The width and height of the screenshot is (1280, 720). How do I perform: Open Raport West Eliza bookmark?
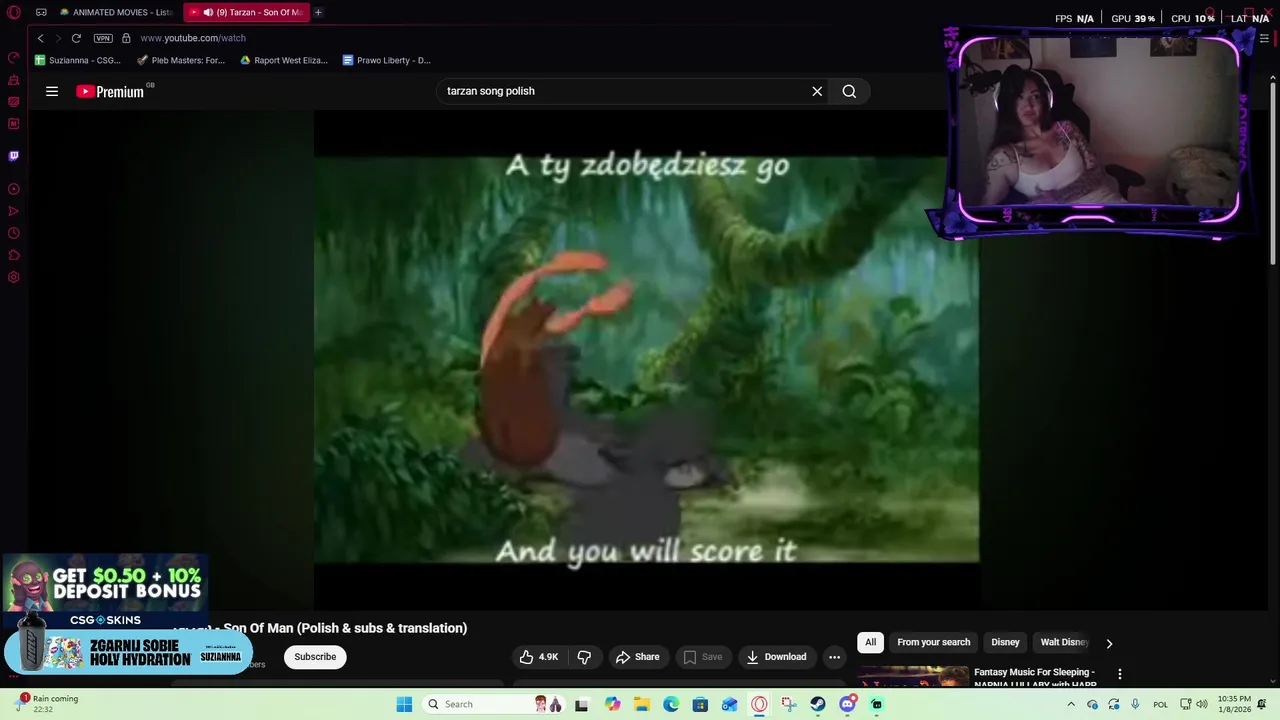click(x=284, y=60)
